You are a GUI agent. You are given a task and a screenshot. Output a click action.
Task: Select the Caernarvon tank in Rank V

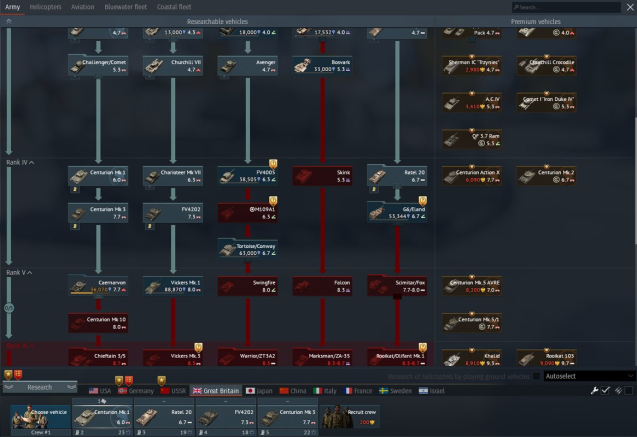pyautogui.click(x=99, y=287)
